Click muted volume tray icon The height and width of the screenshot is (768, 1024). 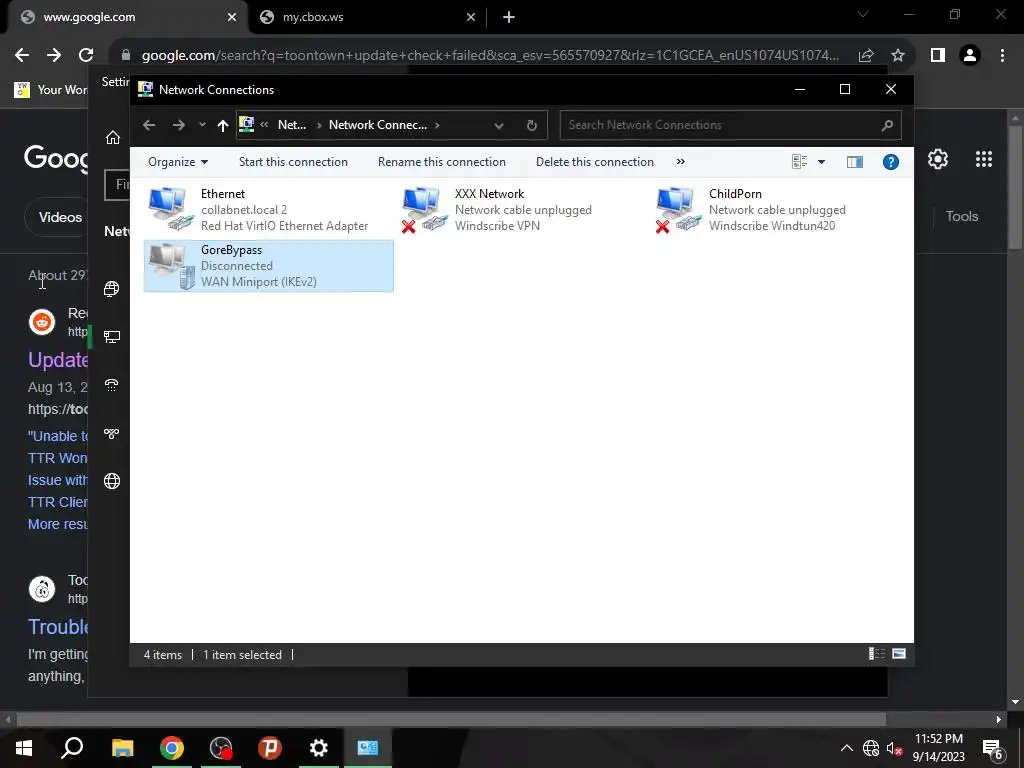click(895, 748)
